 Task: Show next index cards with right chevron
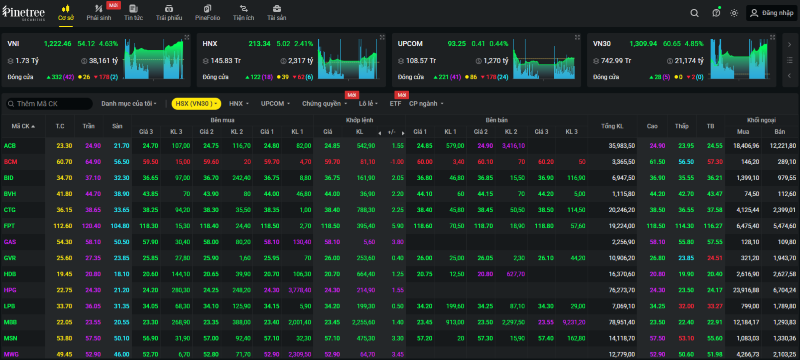pos(789,45)
